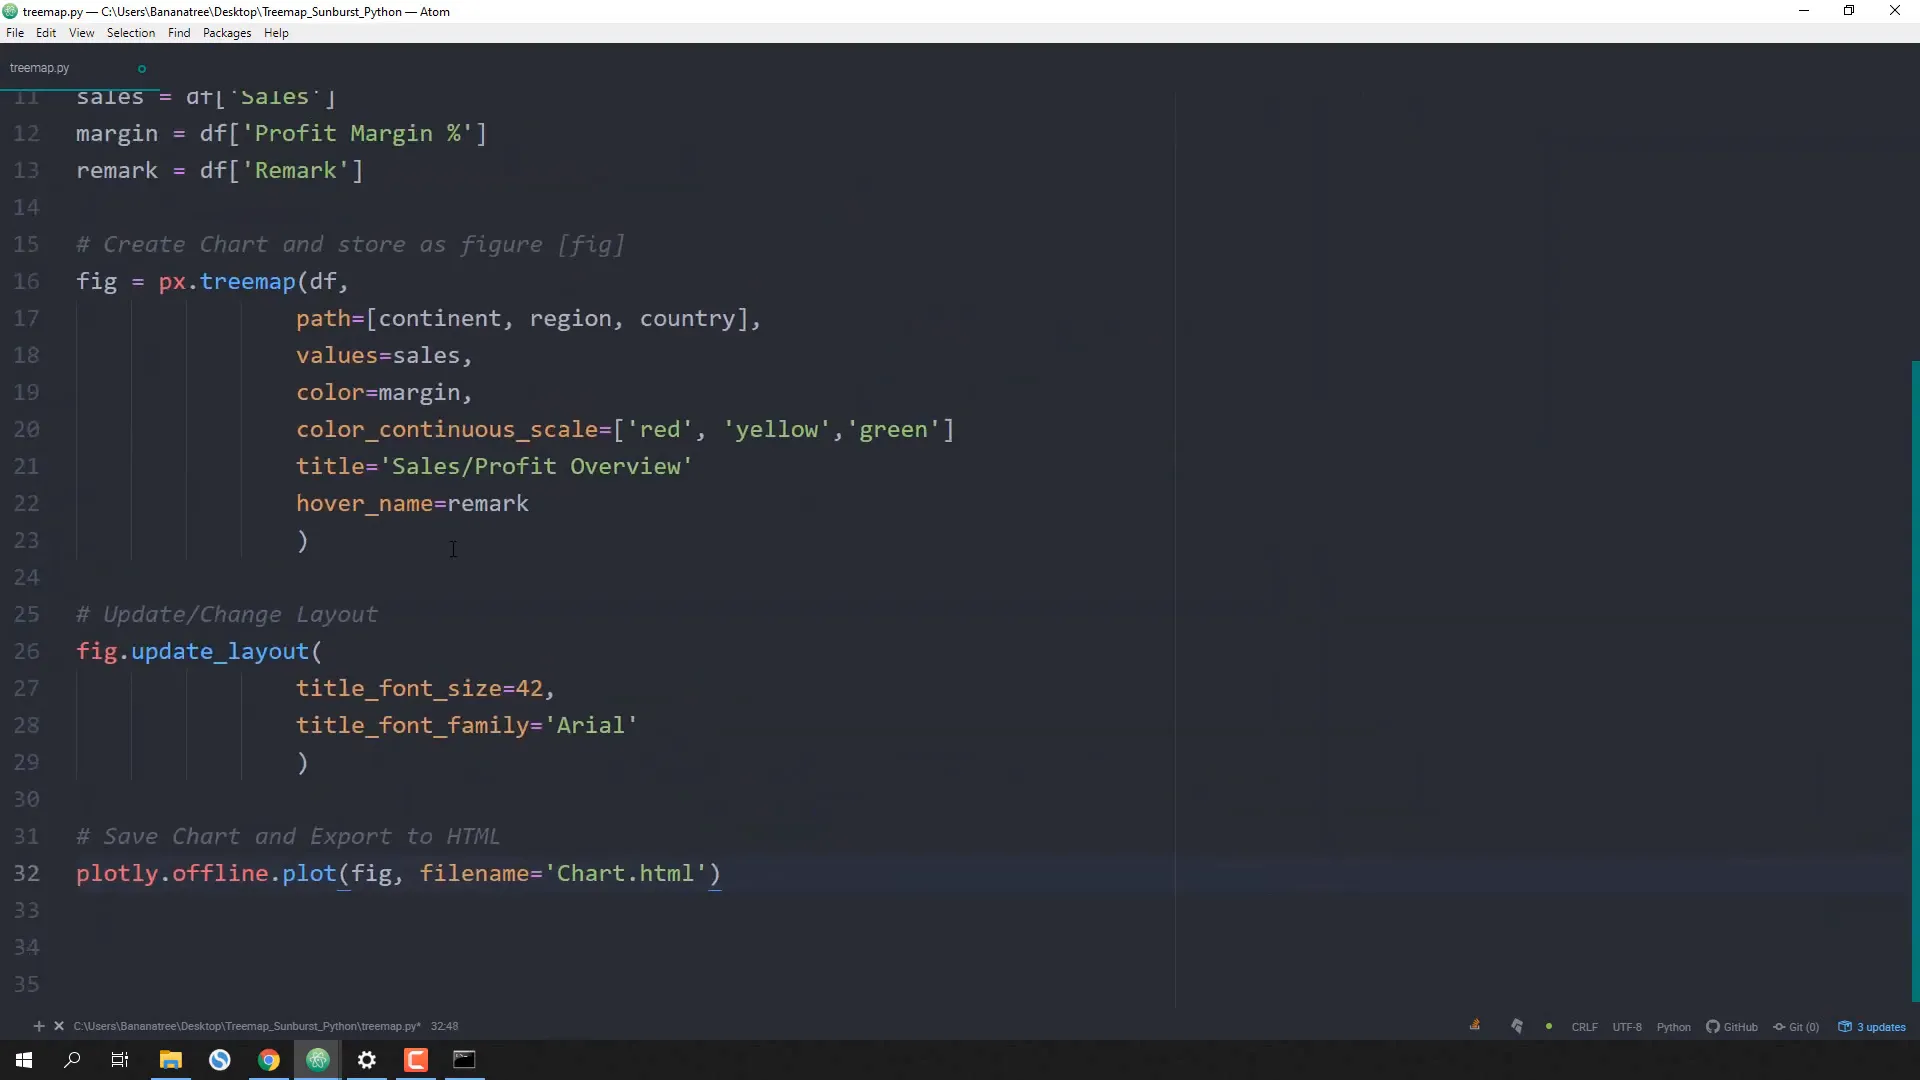Create a new file with the plus icon
Image resolution: width=1920 pixels, height=1080 pixels.
click(x=40, y=1026)
